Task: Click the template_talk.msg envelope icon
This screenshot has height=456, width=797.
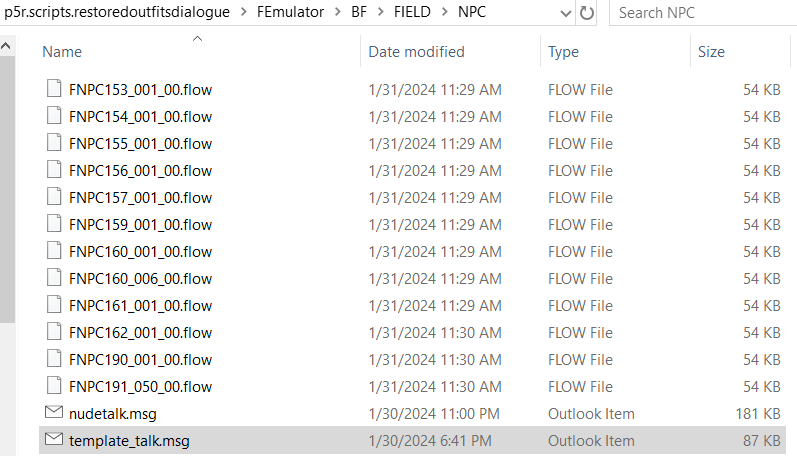Action: pos(54,439)
